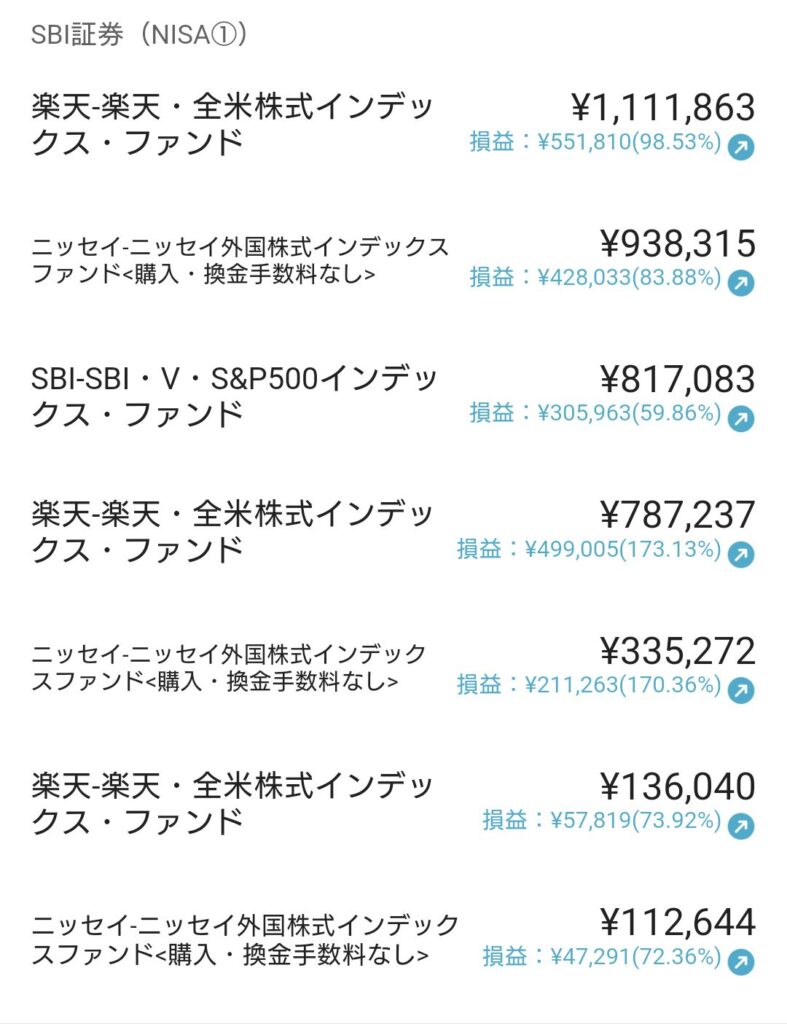The height and width of the screenshot is (1024, 787).
Task: Open arrow icon beside ¥57,819 profit
Action: (x=741, y=826)
